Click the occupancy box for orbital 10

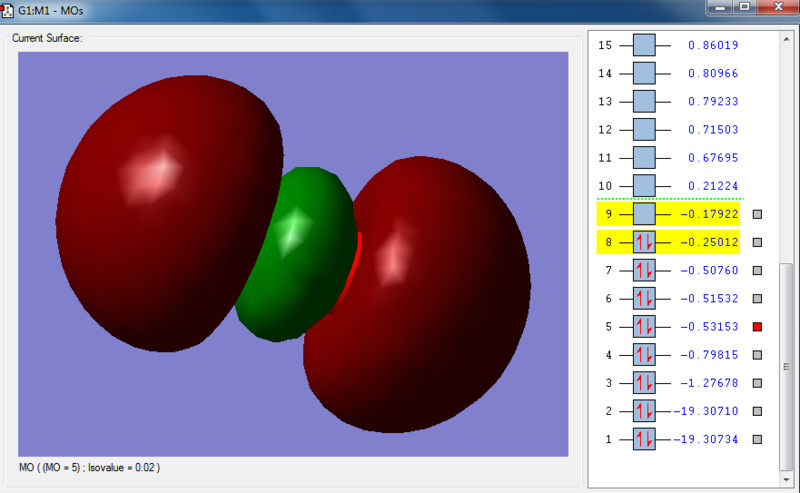[x=644, y=186]
